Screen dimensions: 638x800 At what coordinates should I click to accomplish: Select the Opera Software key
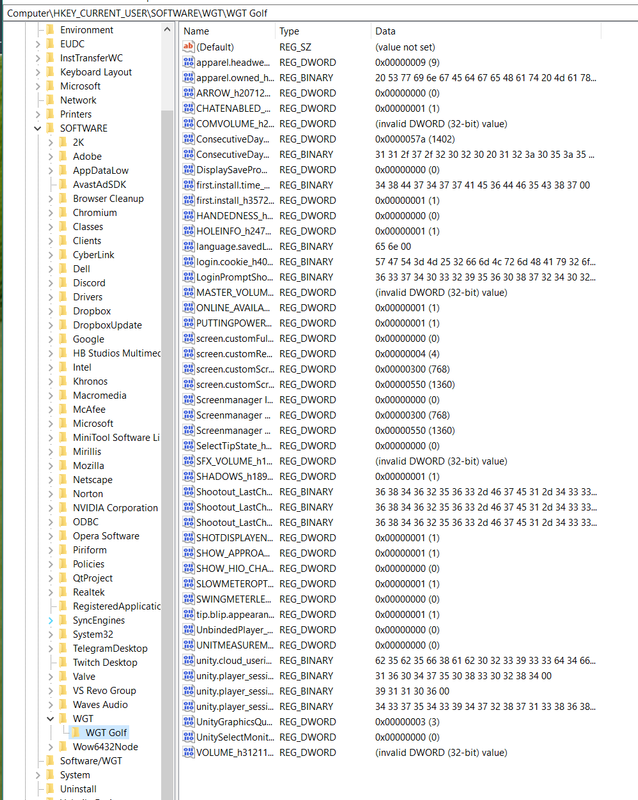point(106,536)
